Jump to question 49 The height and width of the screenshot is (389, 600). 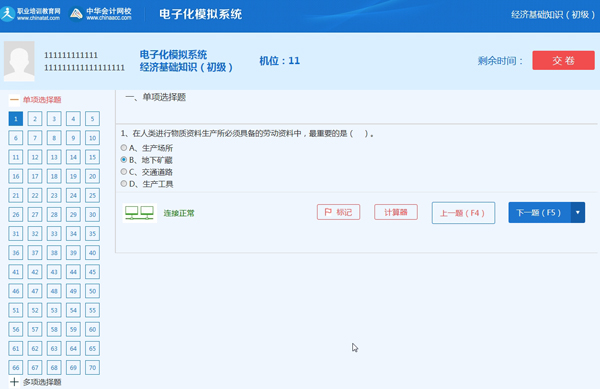tap(73, 291)
